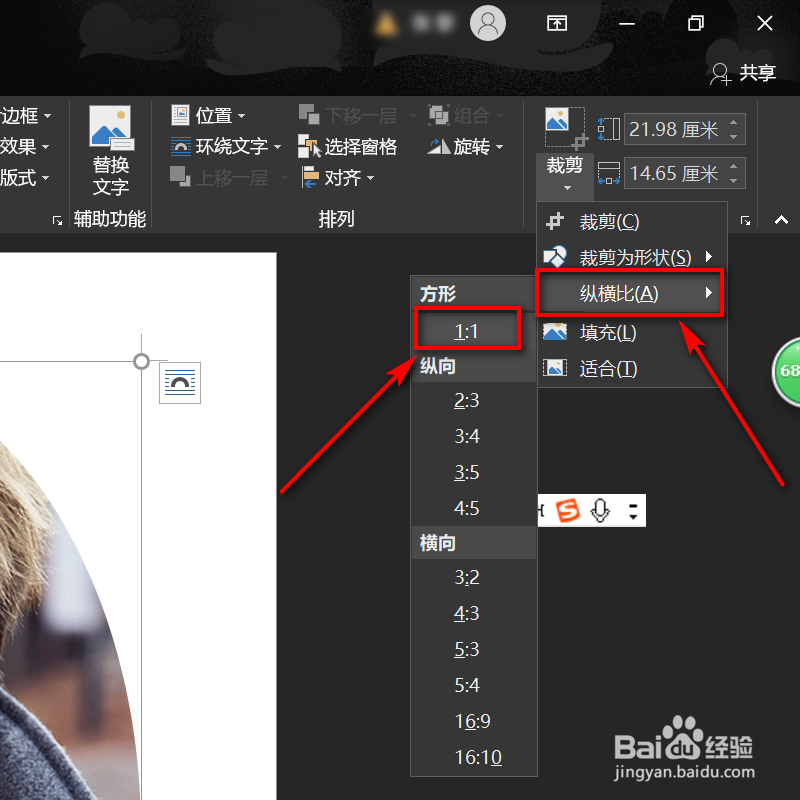Screen dimensions: 800x800
Task: Click the Crop to Shape item icon
Action: [x=555, y=257]
